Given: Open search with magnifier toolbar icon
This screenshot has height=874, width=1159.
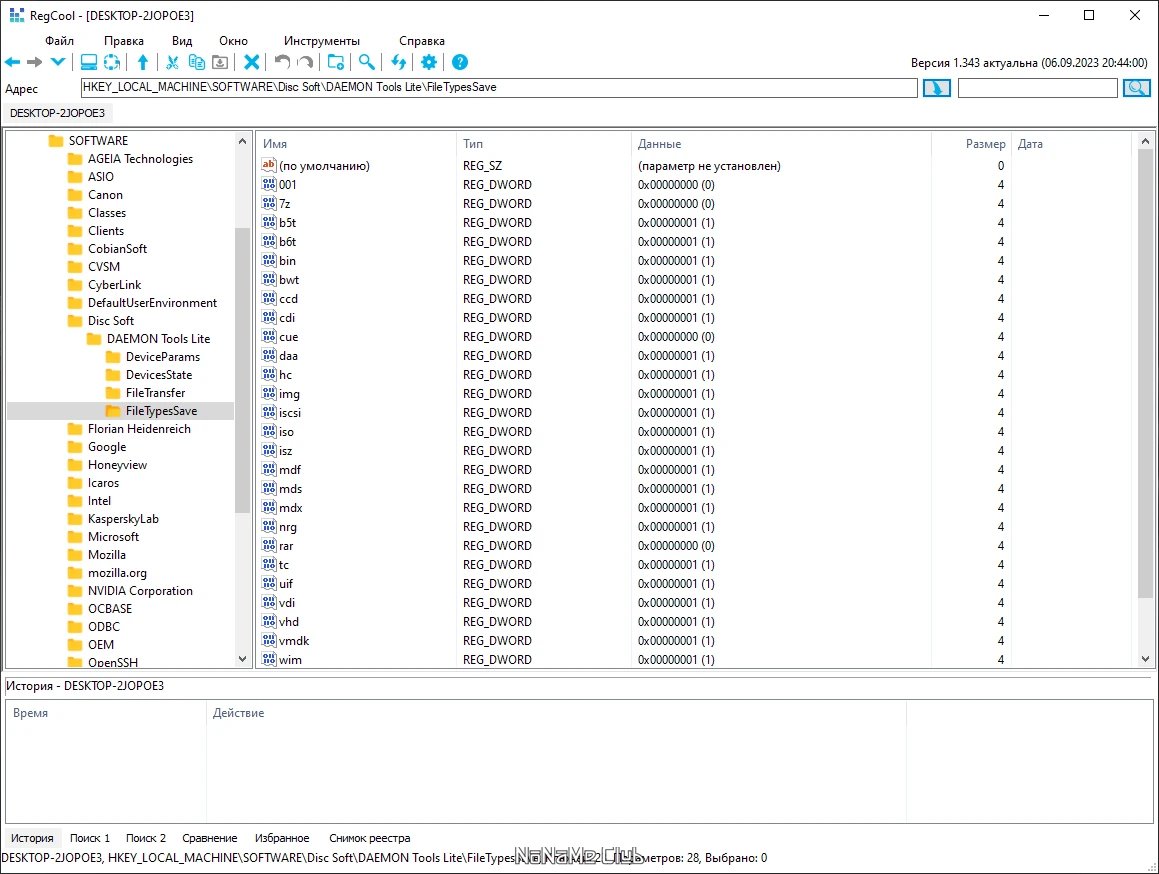Looking at the screenshot, I should click(x=367, y=62).
